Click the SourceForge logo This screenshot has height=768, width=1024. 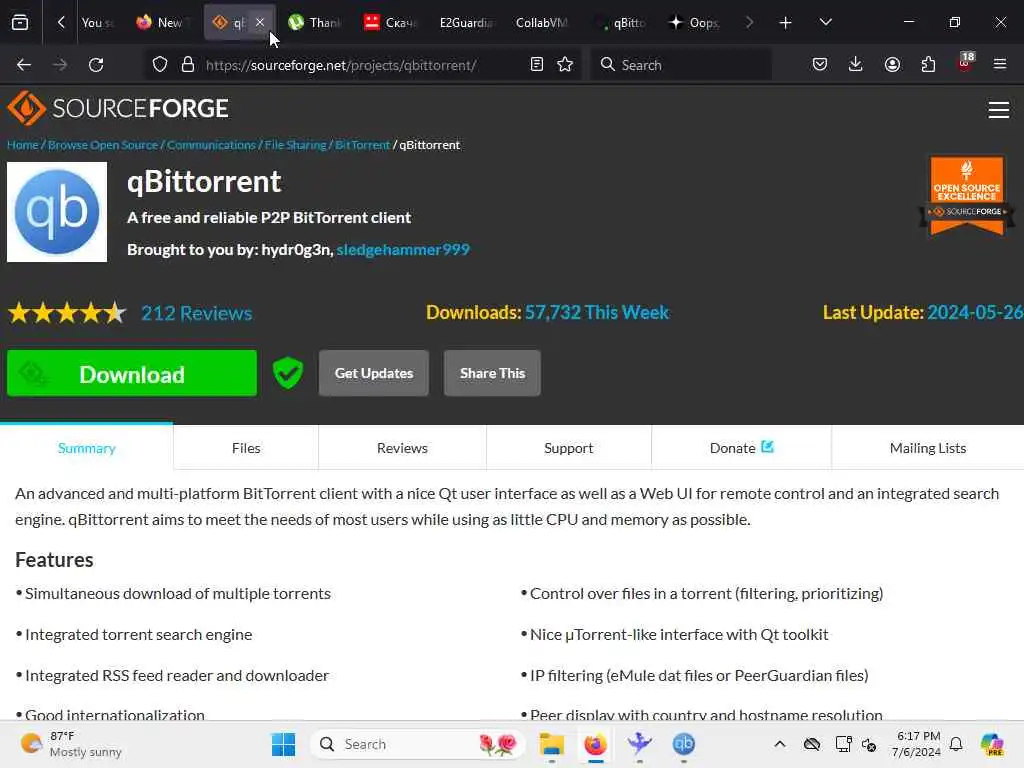118,108
